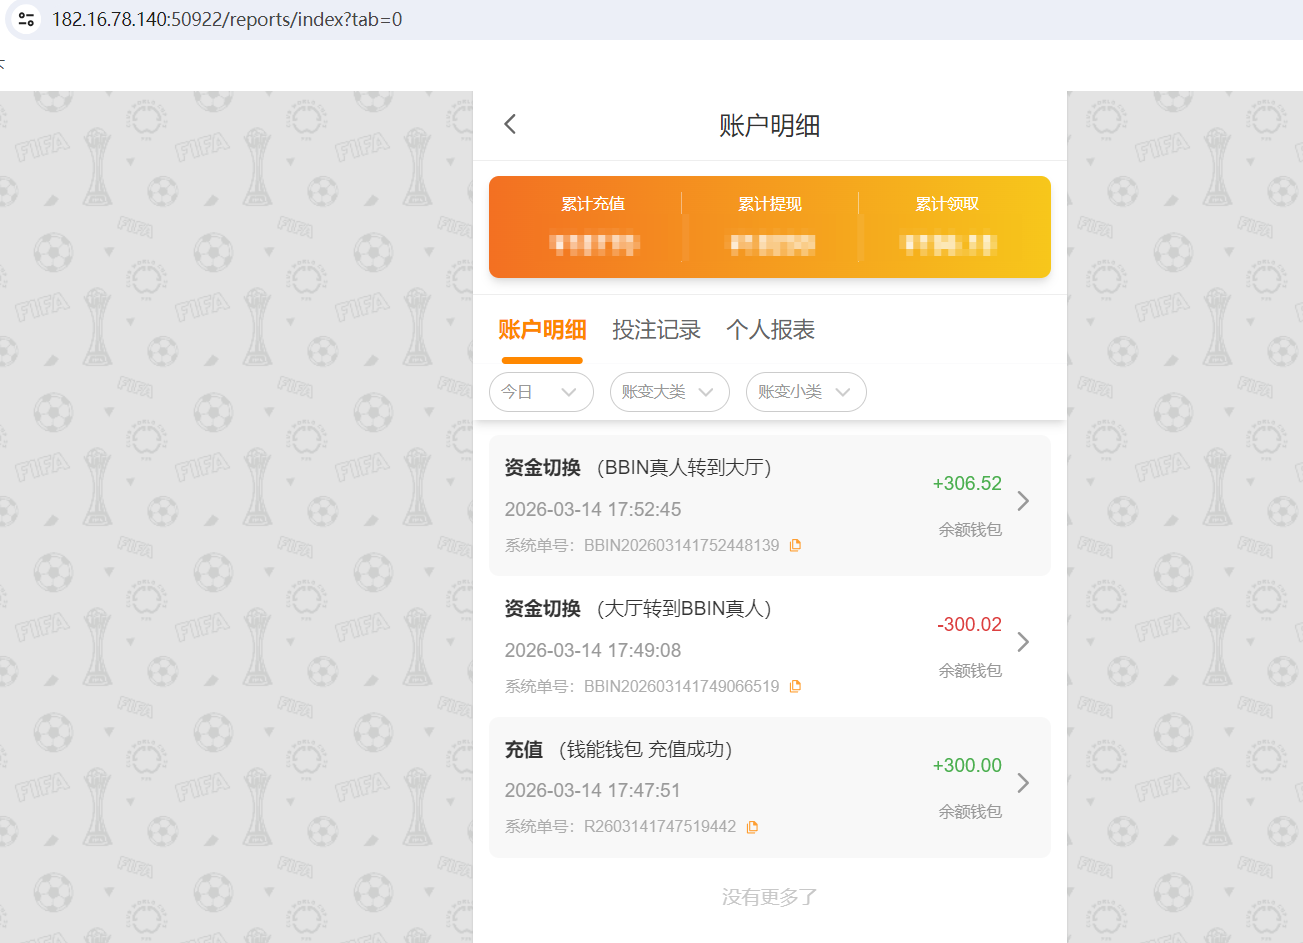Click the 累计充值 total recharge stat
1303x943 pixels.
tap(594, 225)
